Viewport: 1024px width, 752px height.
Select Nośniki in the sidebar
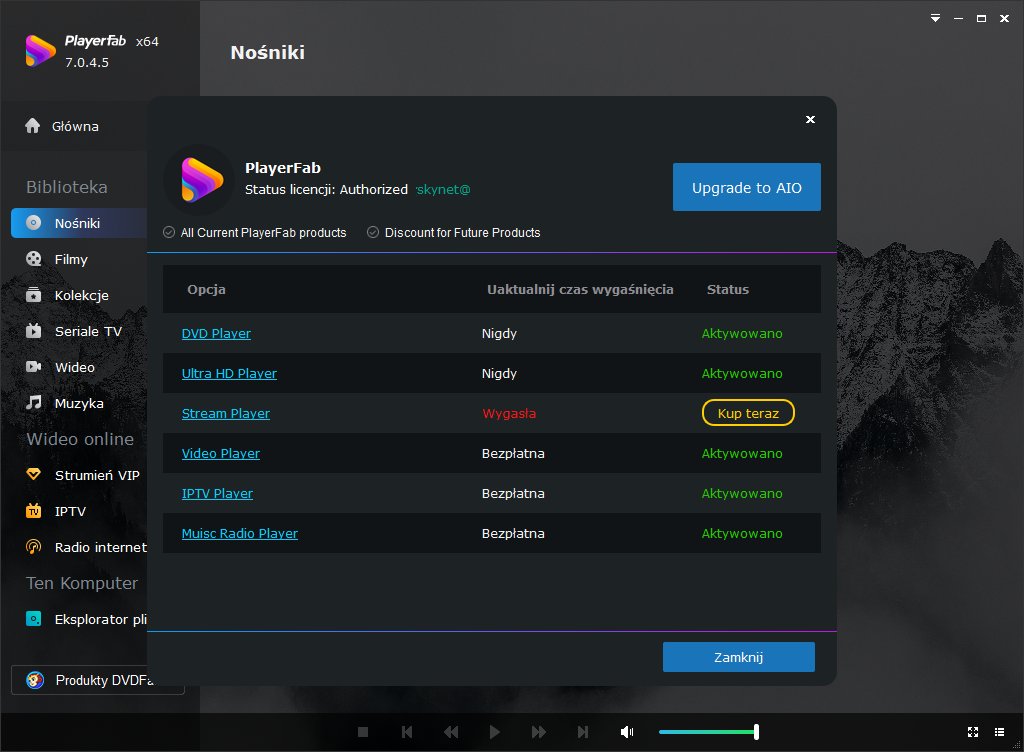(x=77, y=223)
